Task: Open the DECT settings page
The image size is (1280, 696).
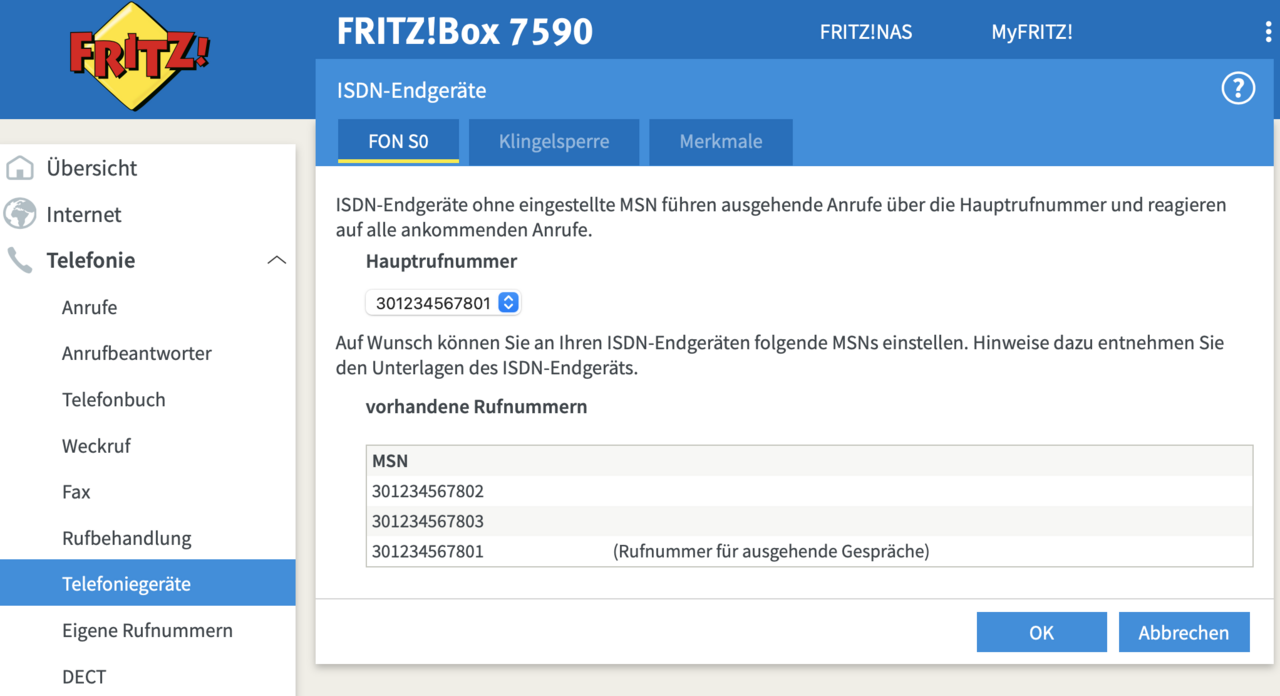Action: pyautogui.click(x=84, y=677)
